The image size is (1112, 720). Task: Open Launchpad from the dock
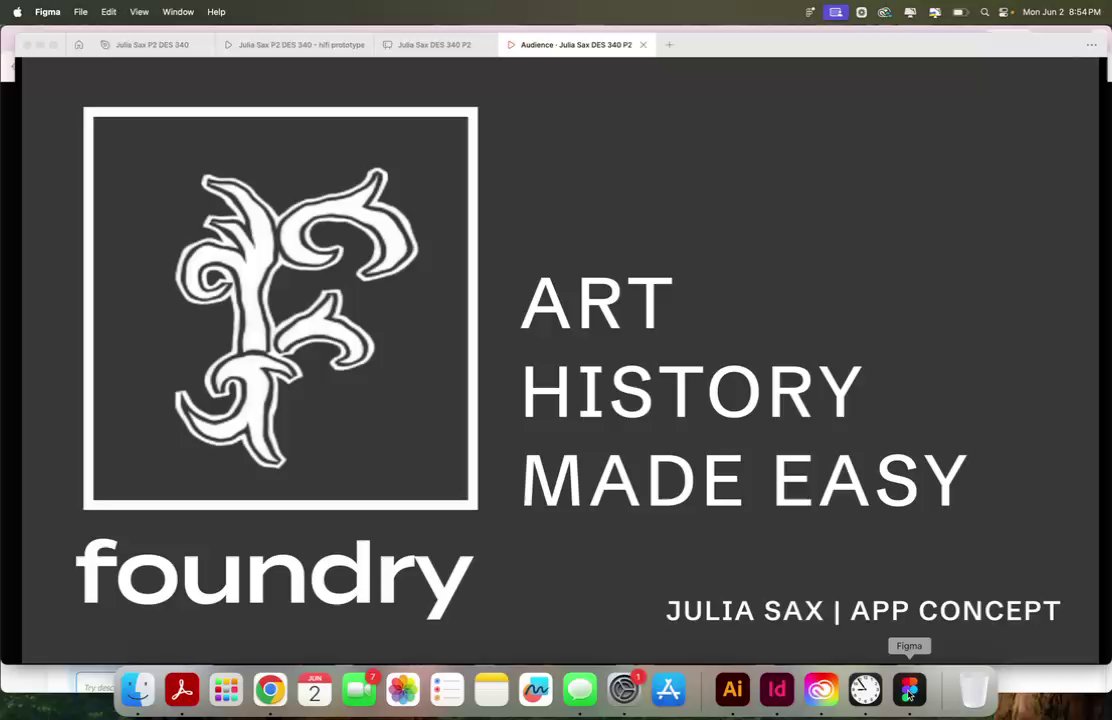pyautogui.click(x=226, y=689)
